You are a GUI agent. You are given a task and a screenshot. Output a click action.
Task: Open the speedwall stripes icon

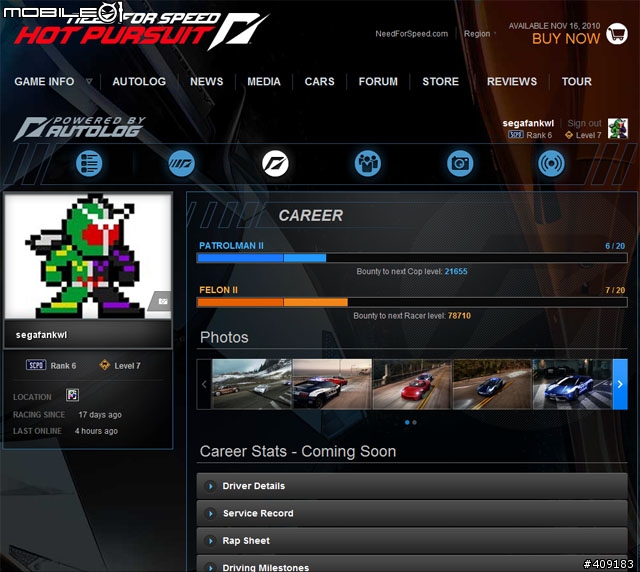[x=182, y=163]
